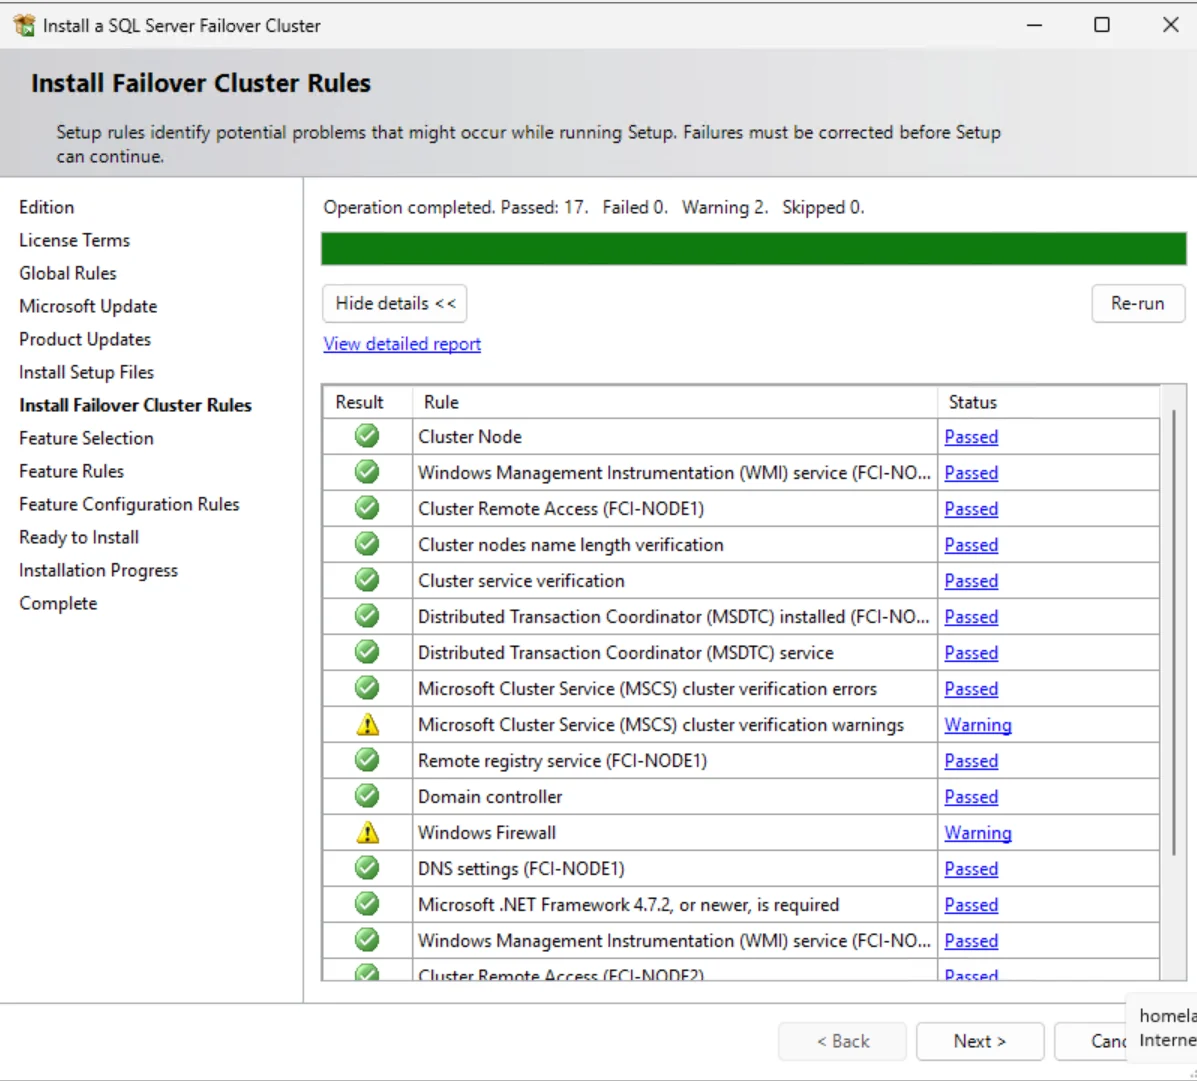Open Passed status link for Cluster Node

[x=971, y=437]
